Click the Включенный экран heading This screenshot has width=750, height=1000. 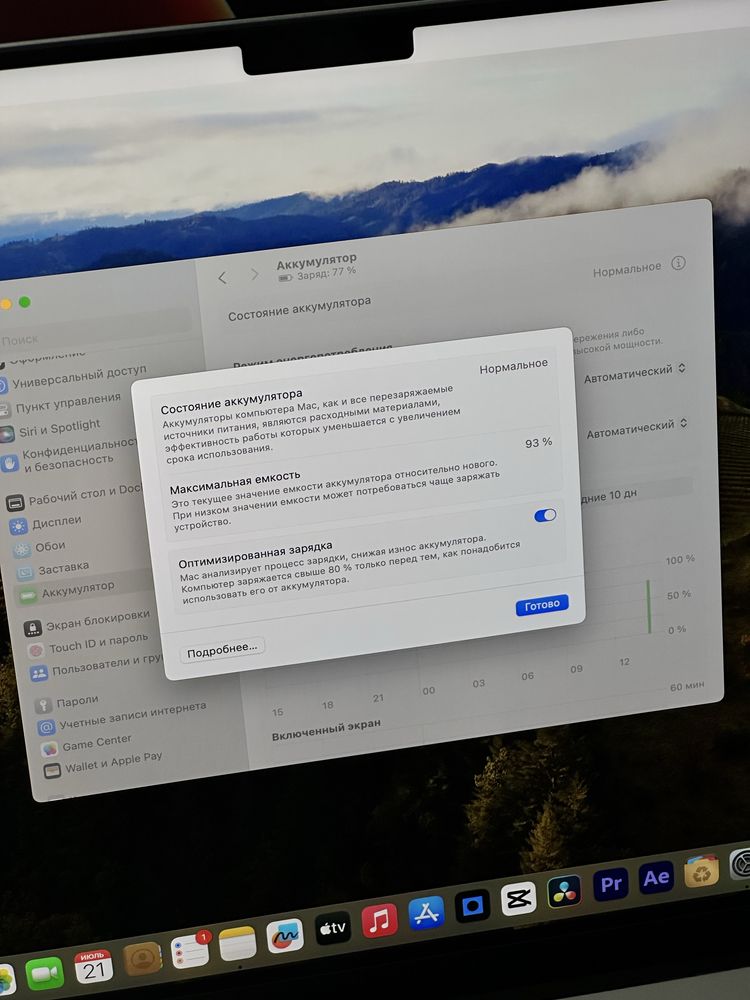click(326, 729)
